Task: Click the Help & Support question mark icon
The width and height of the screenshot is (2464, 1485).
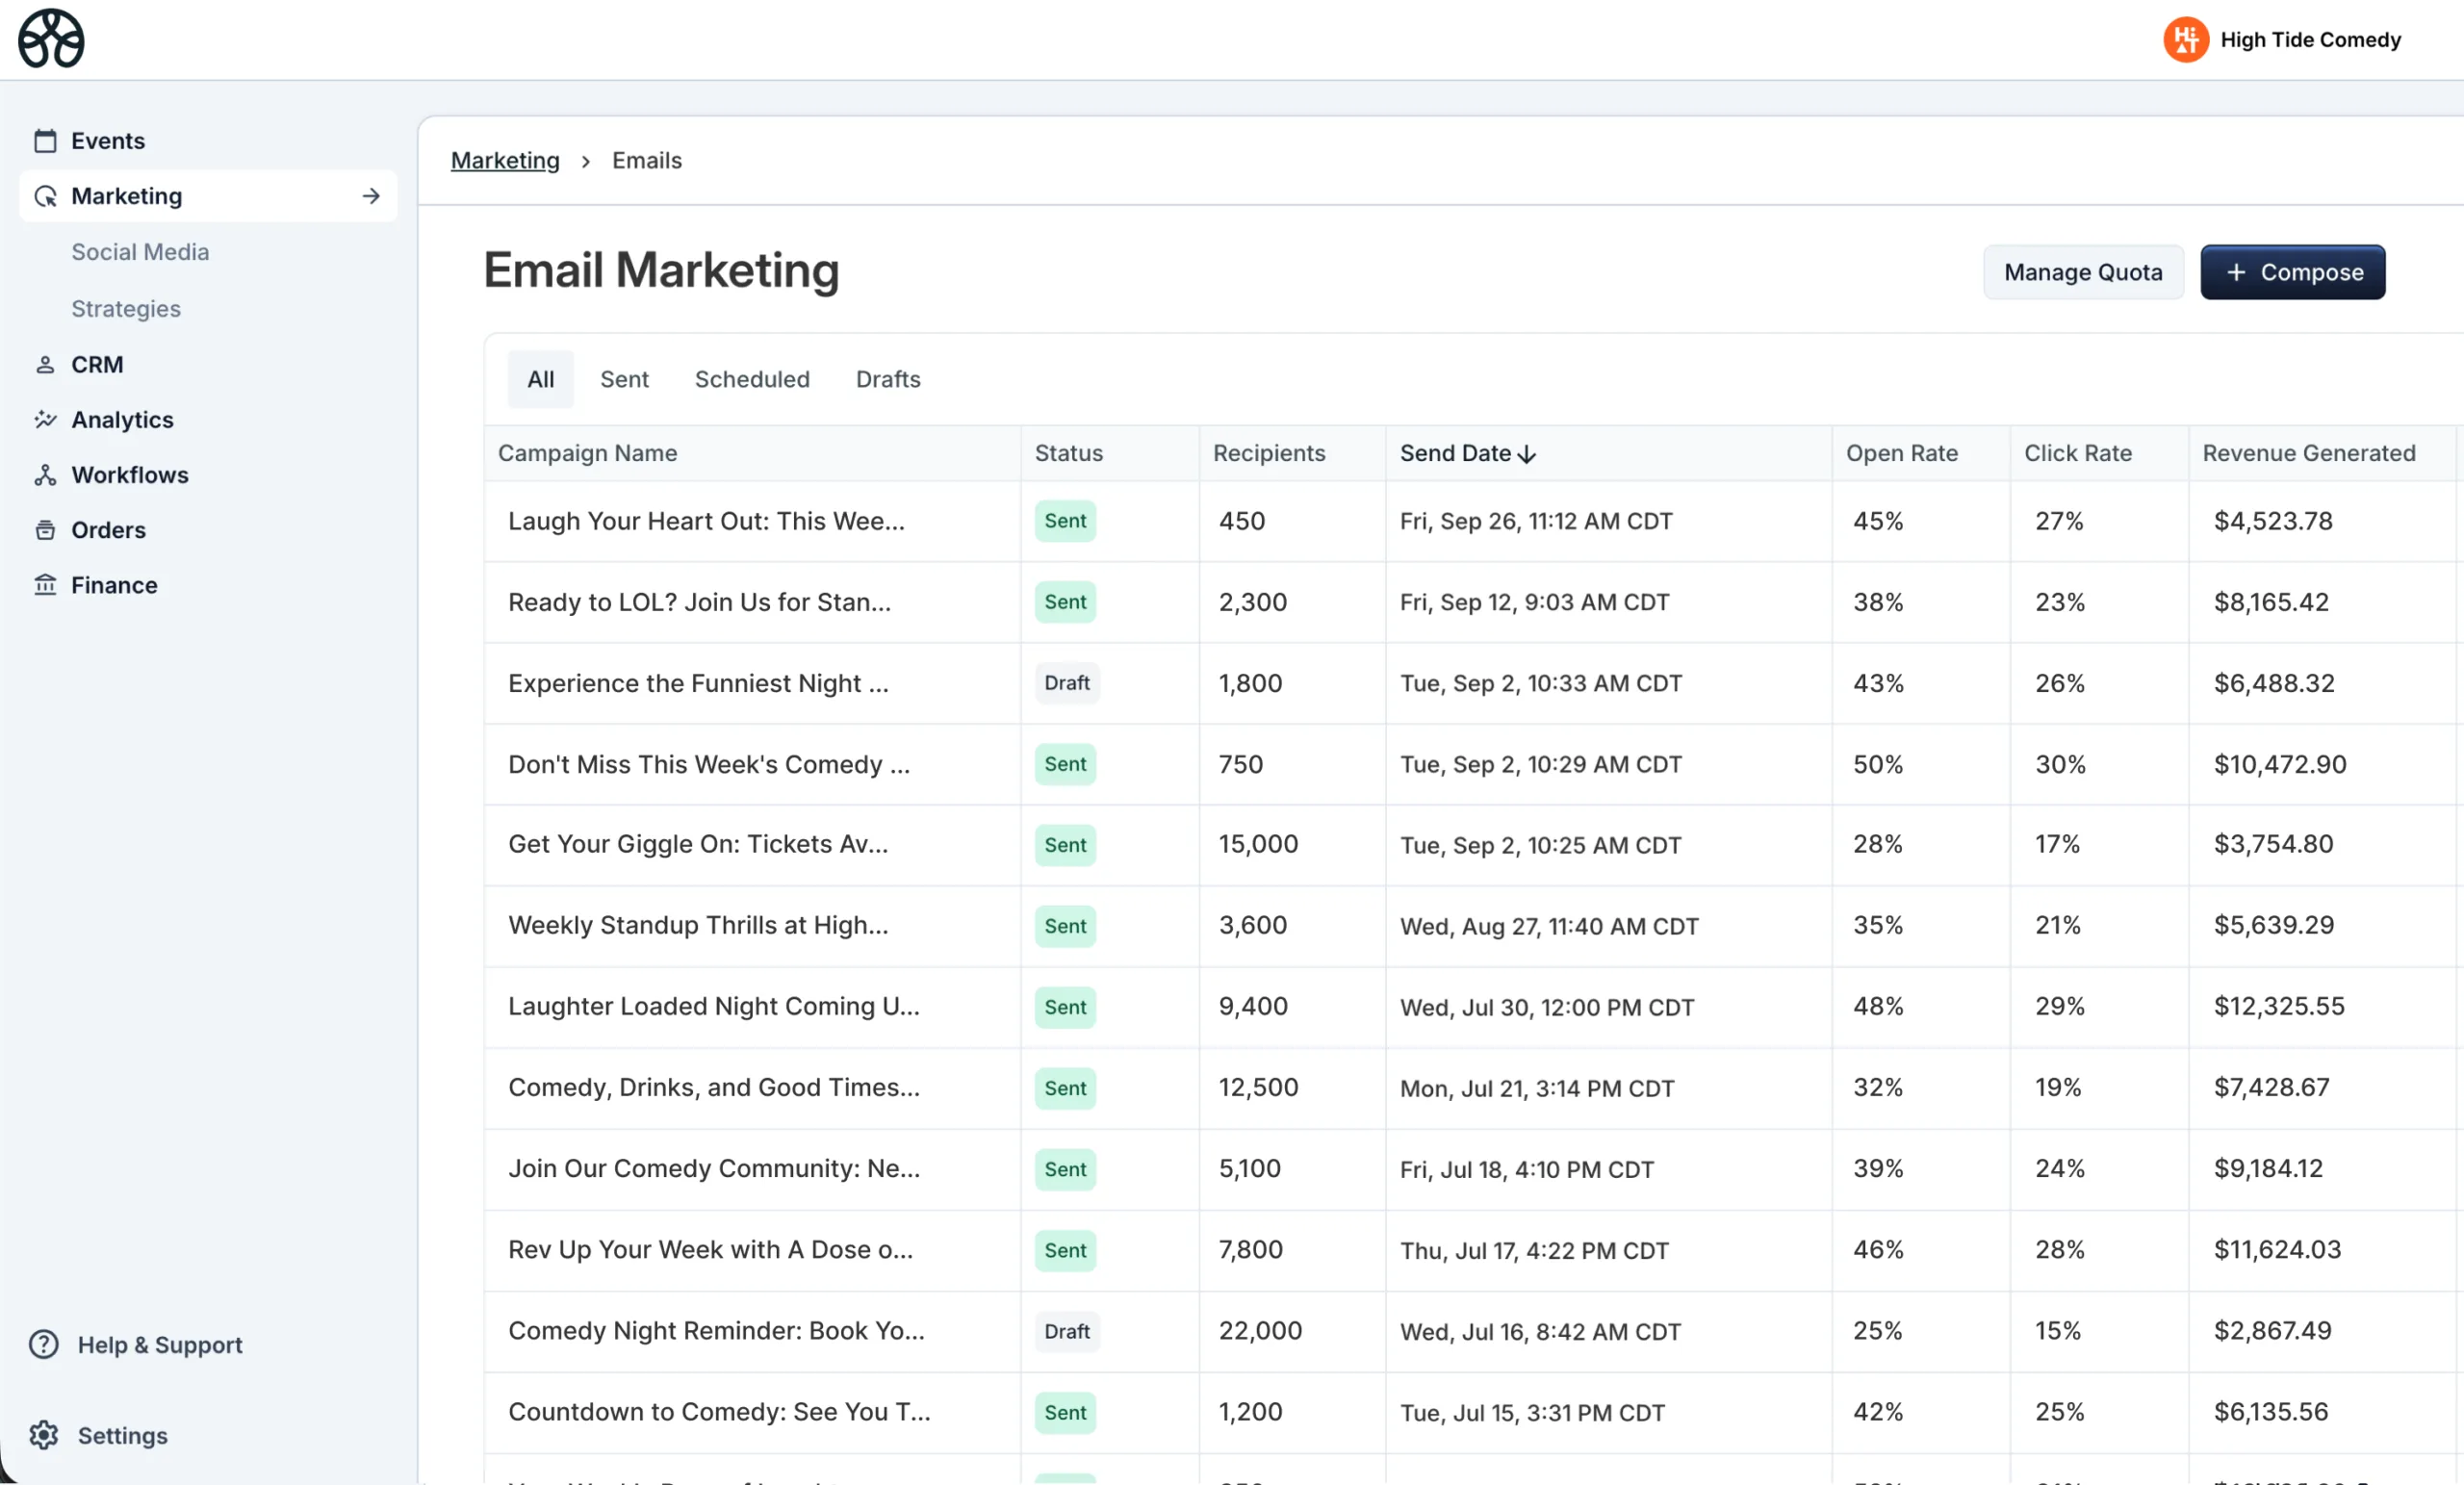Action: tap(44, 1344)
